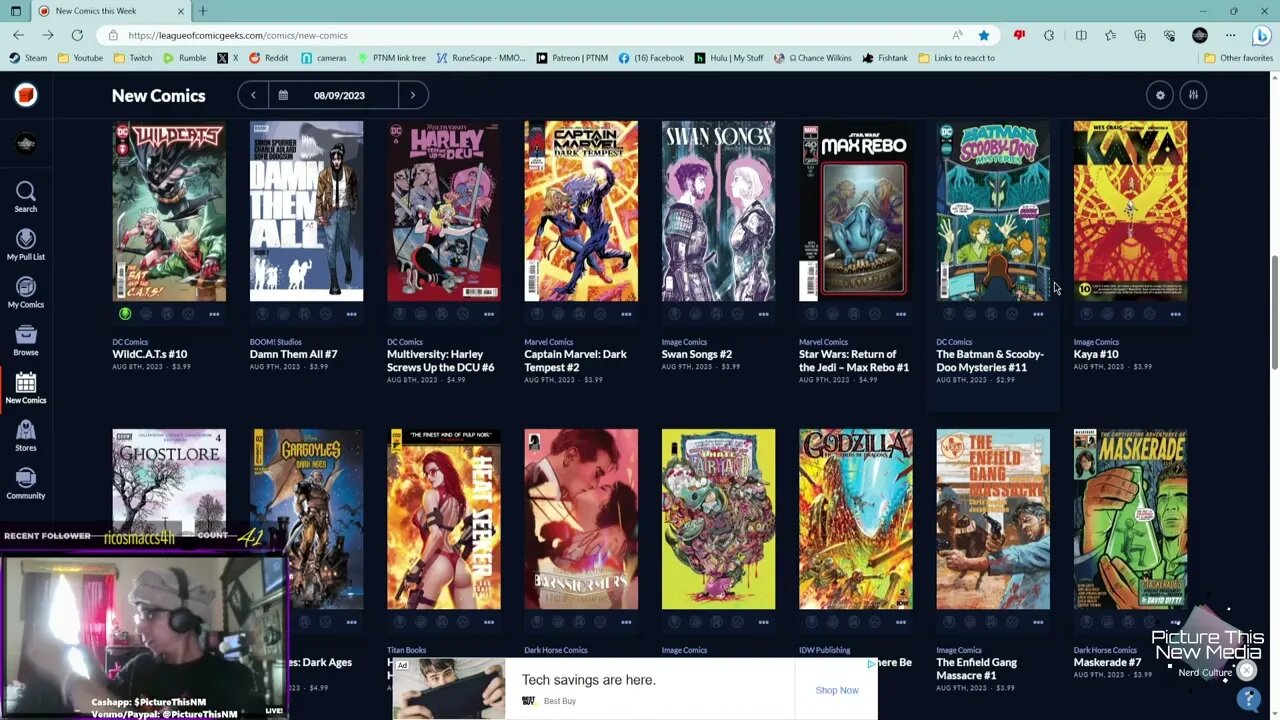
Task: Go to previous week arrow
Action: point(253,95)
